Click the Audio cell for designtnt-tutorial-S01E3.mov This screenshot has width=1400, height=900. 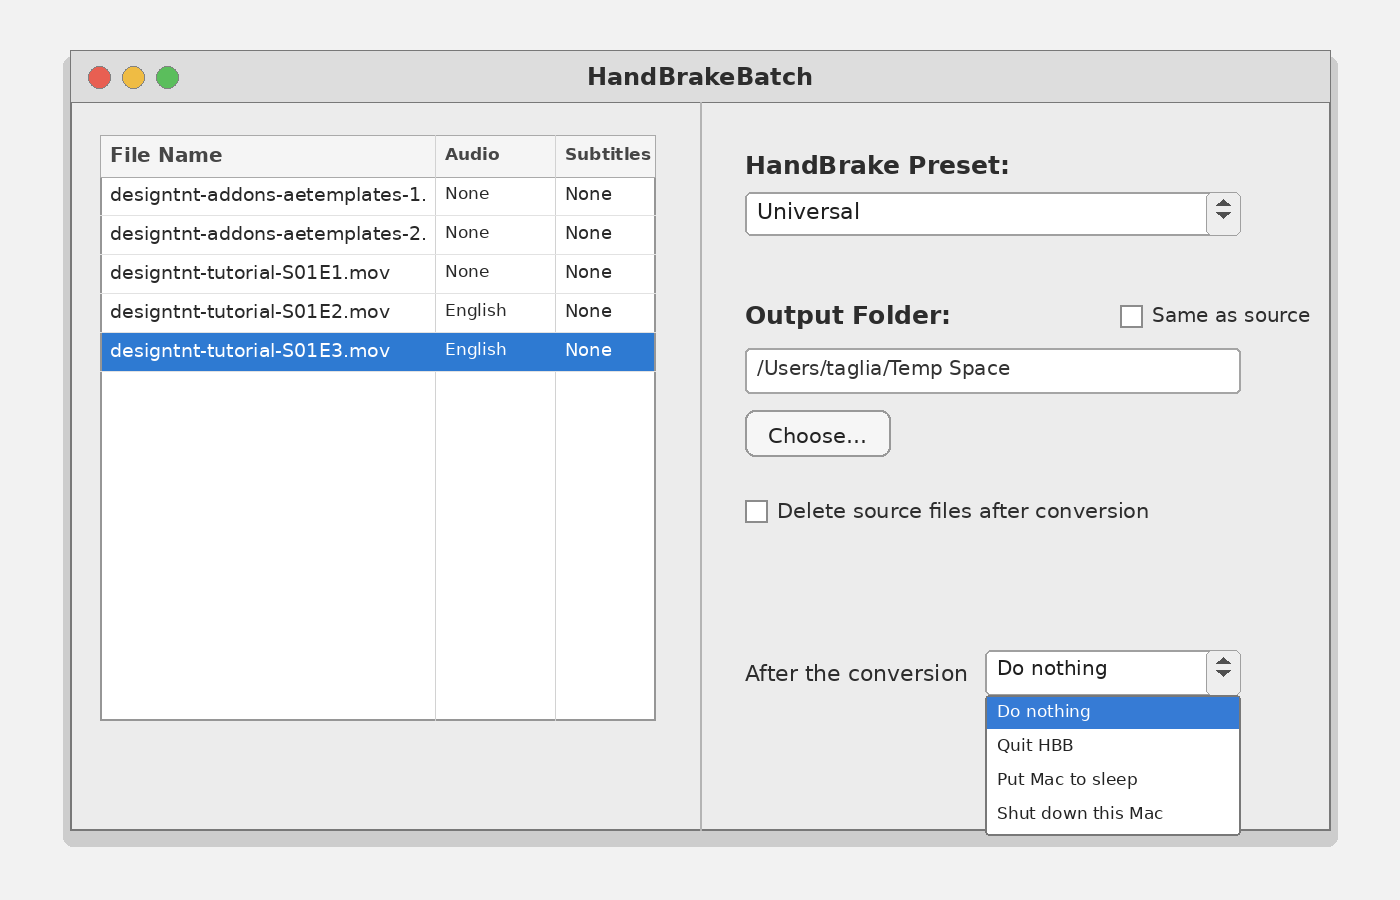495,352
